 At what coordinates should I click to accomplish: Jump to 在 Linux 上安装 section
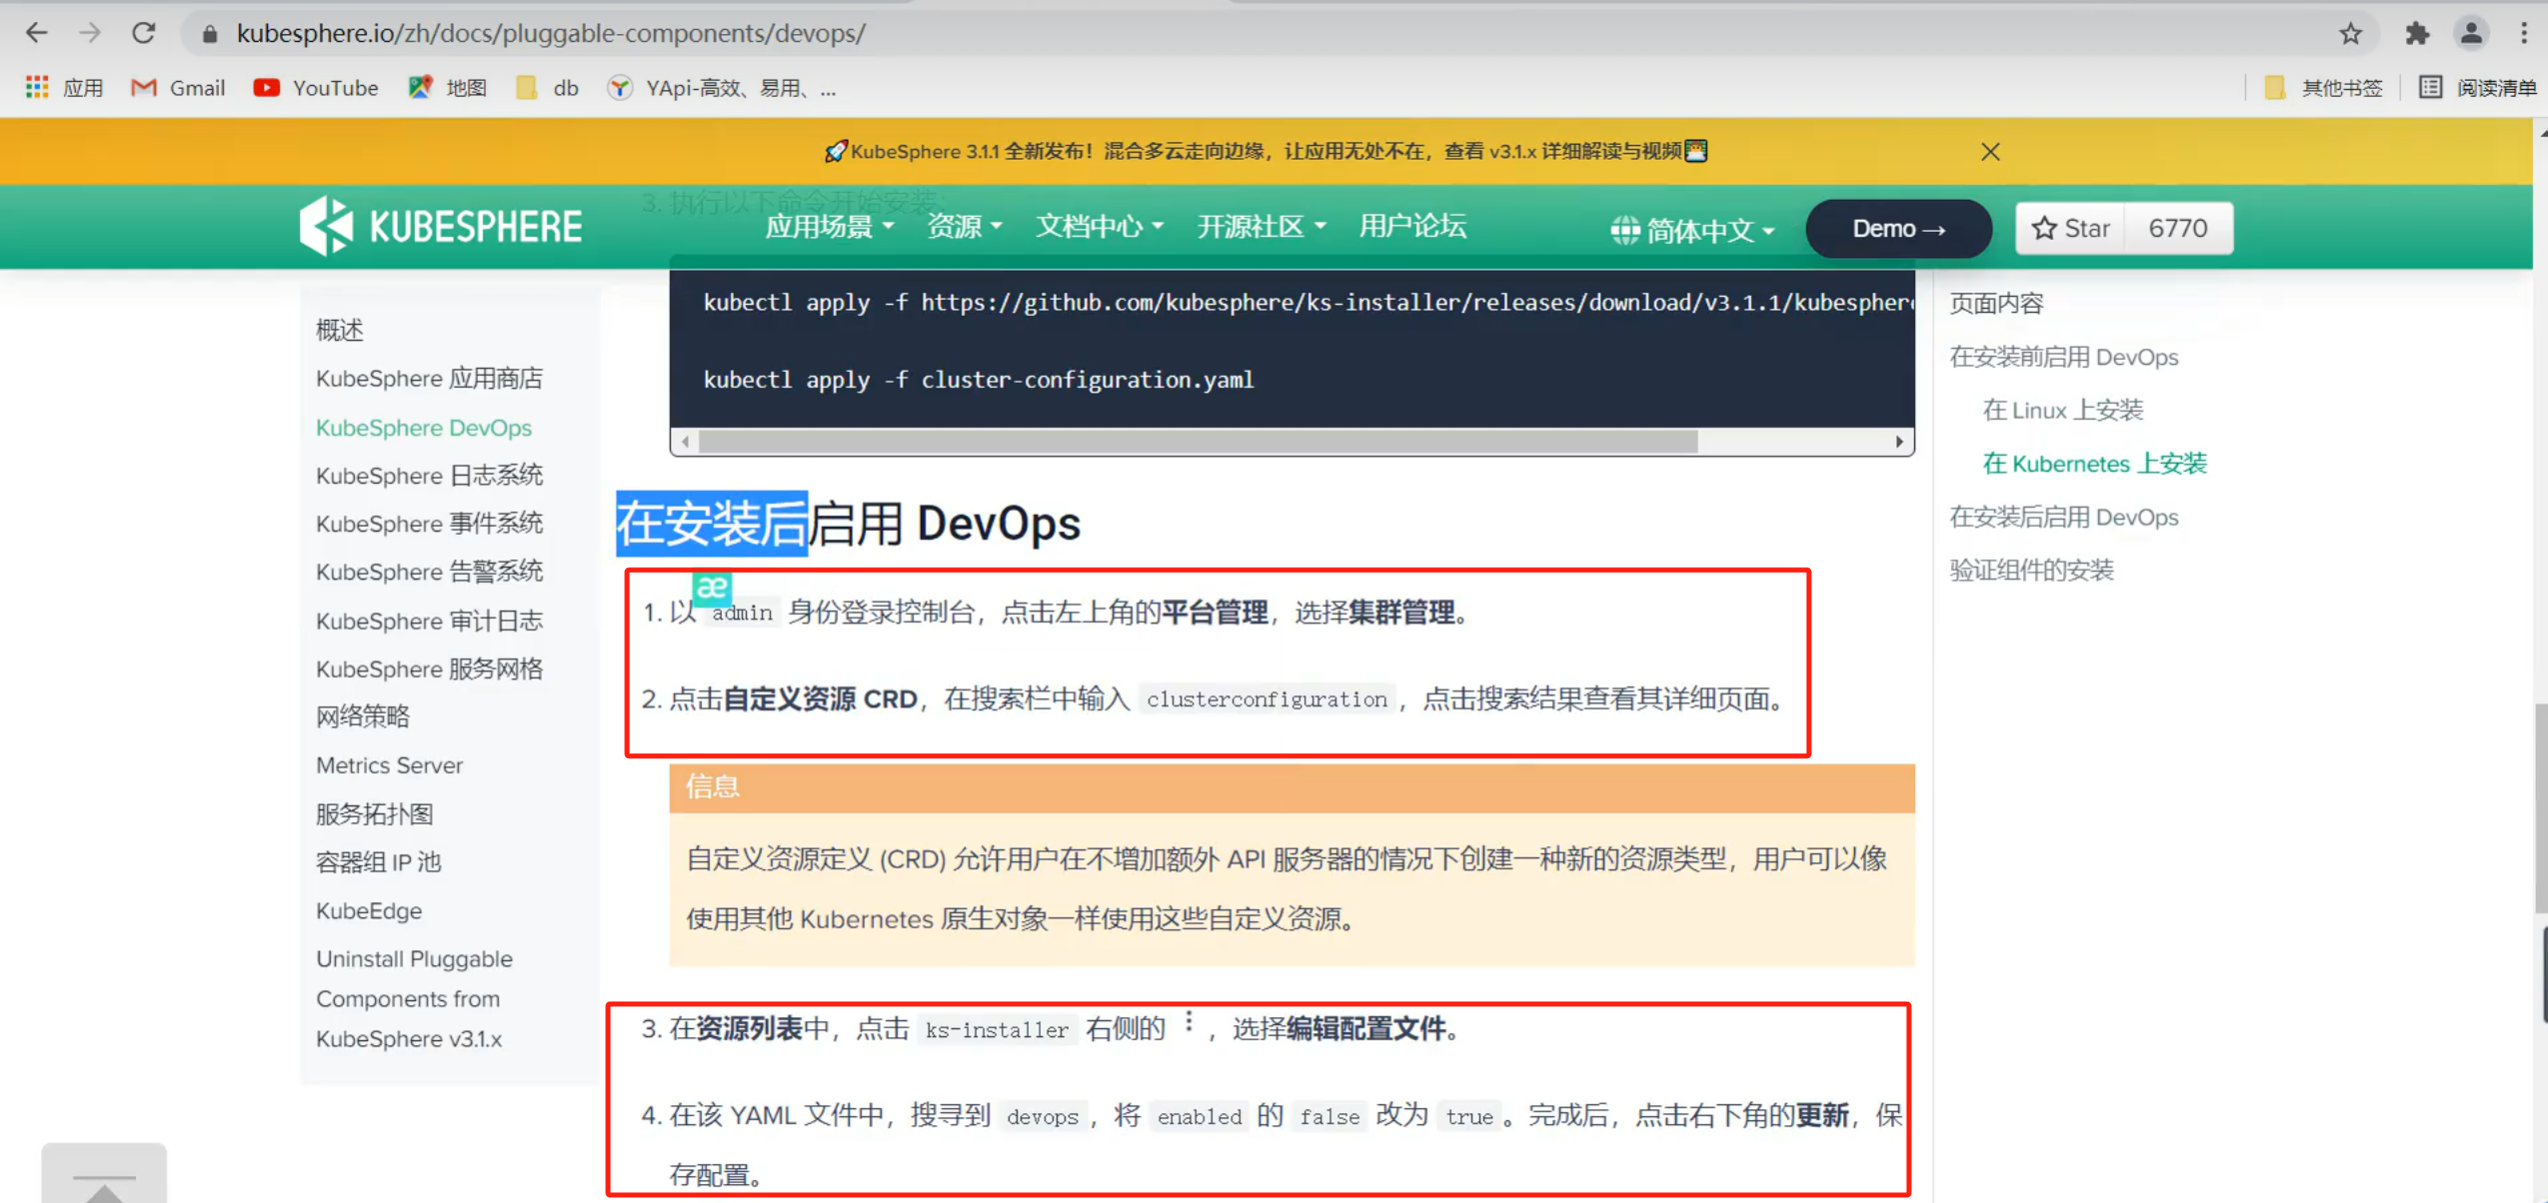(2064, 410)
